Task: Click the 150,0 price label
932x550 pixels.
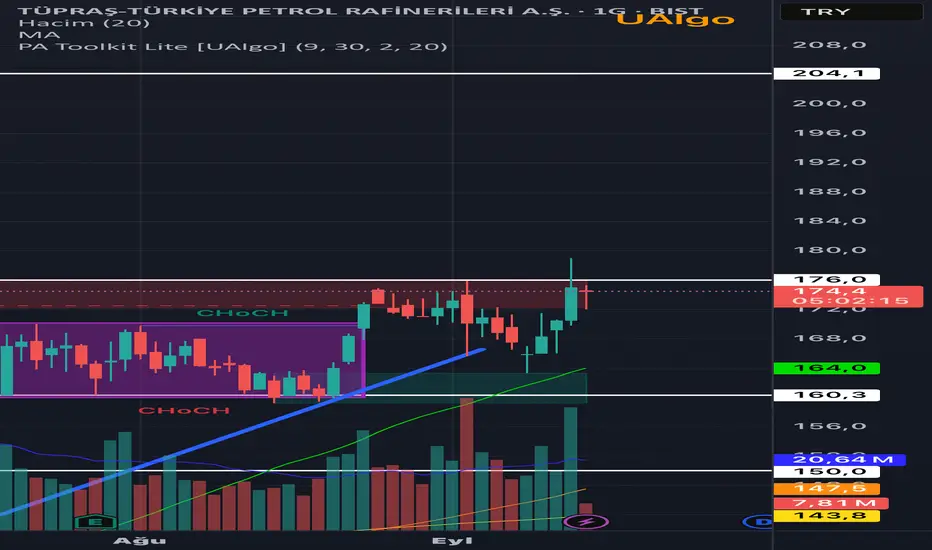Action: pos(827,472)
